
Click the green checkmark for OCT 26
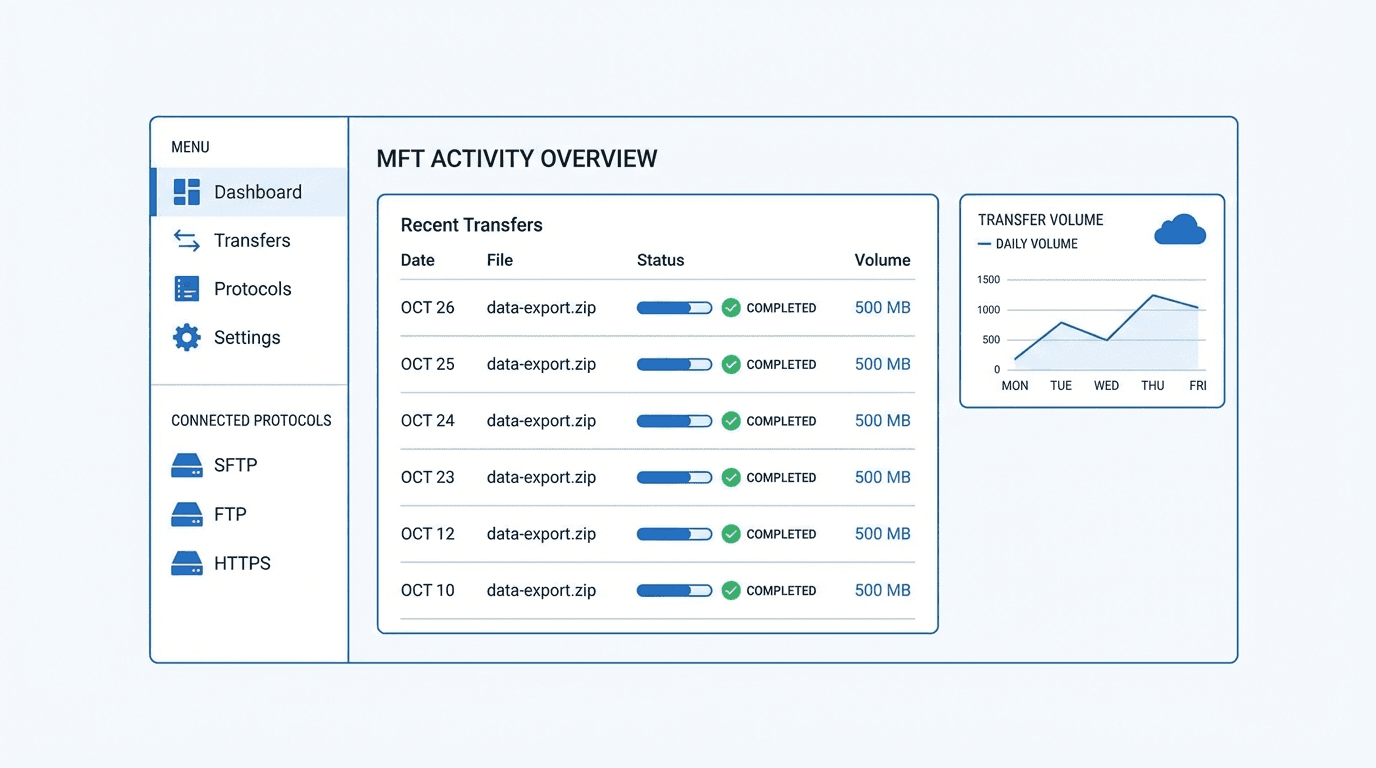(x=731, y=308)
